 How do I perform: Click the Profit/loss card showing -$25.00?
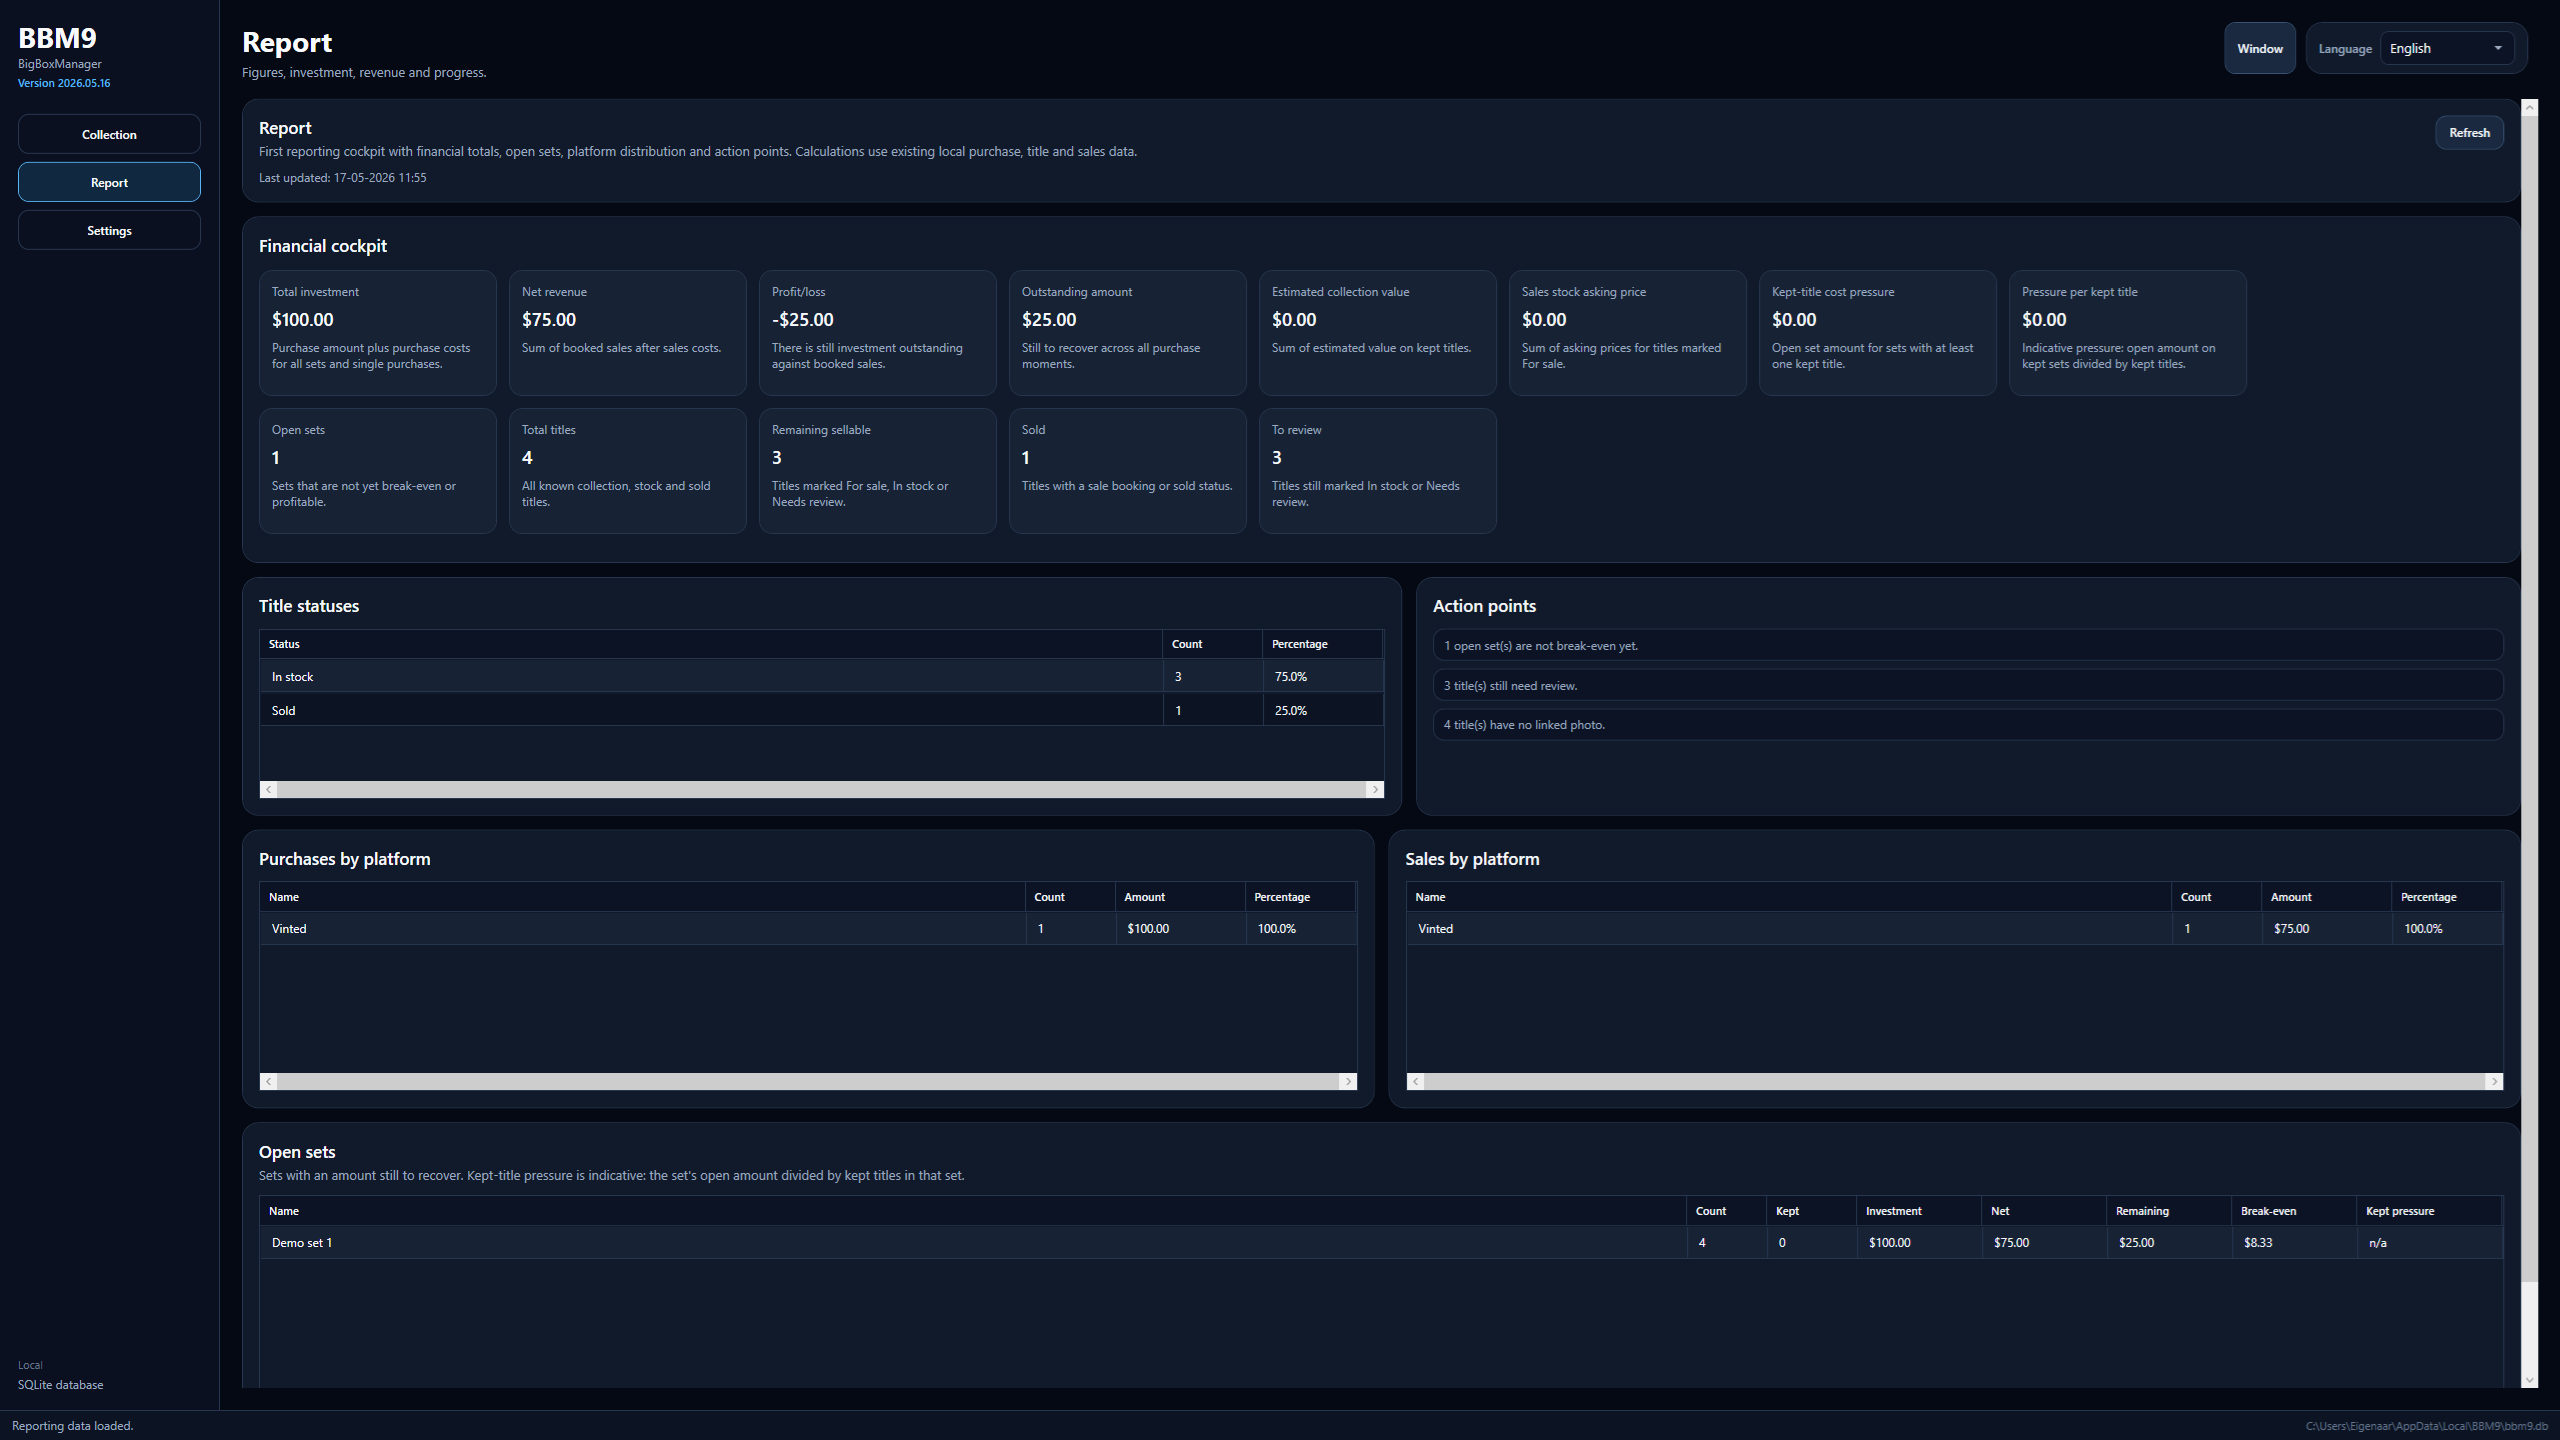point(878,332)
